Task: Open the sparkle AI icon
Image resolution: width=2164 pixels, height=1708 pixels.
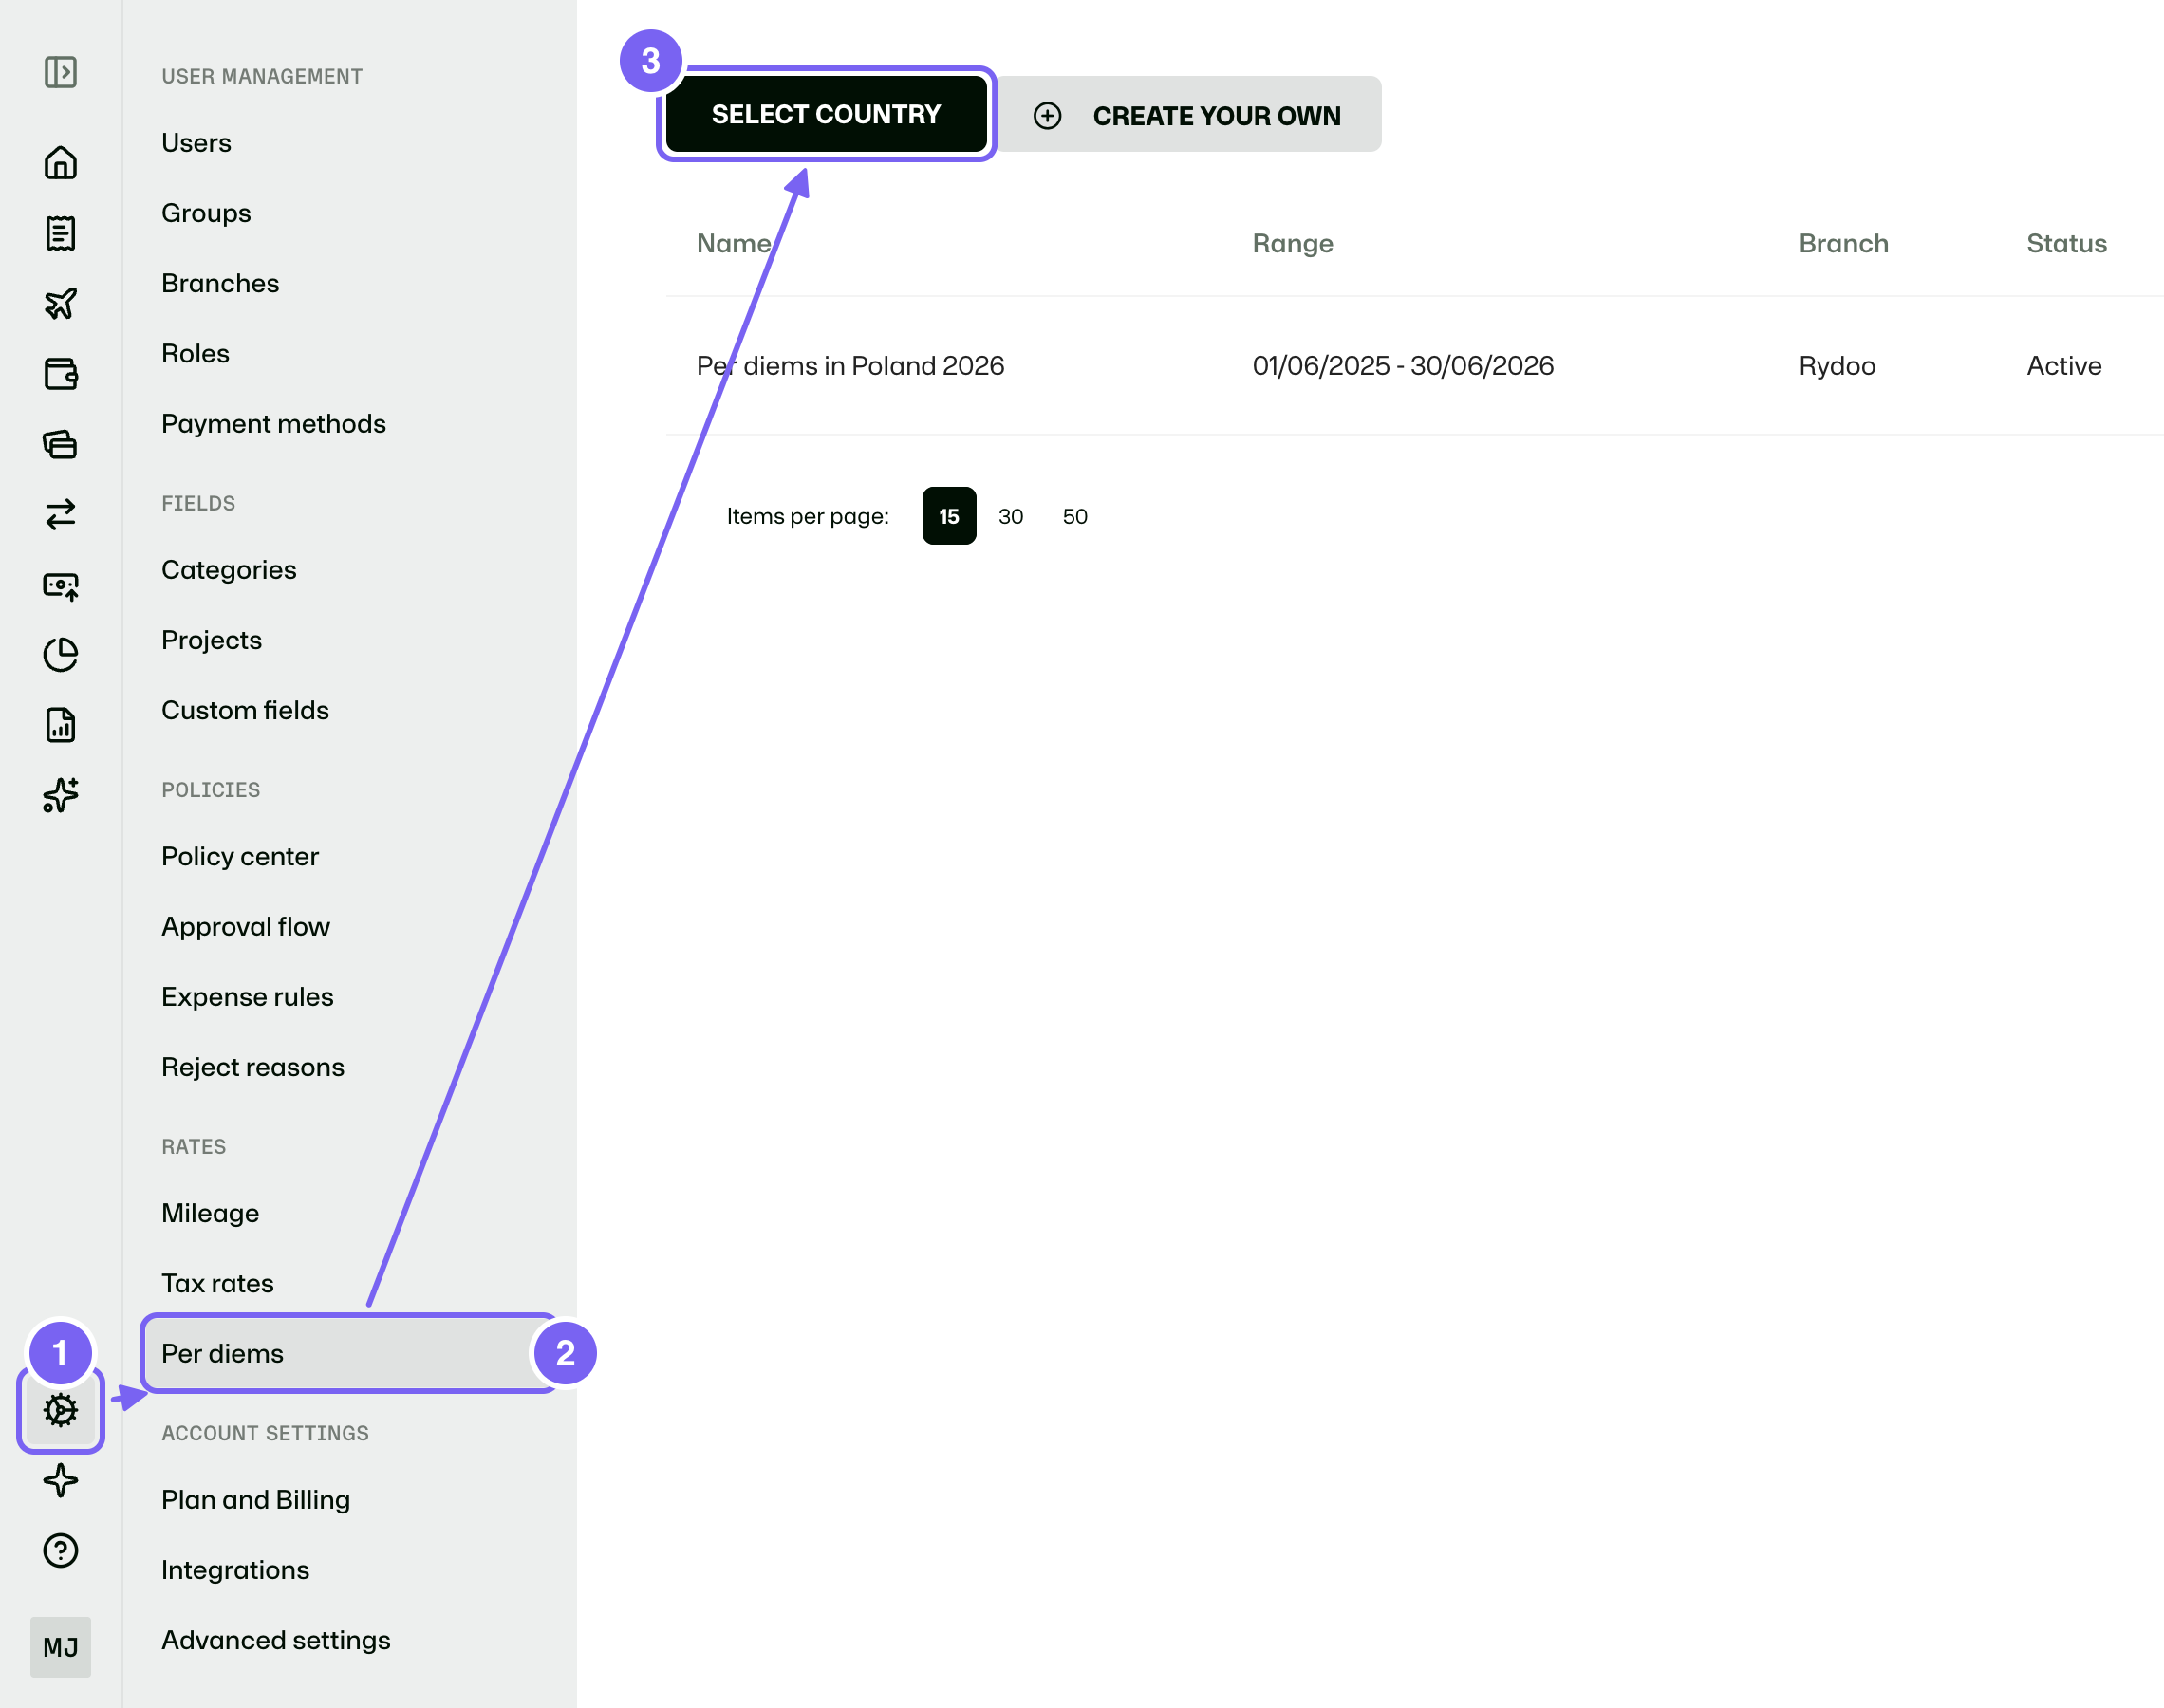Action: pyautogui.click(x=60, y=795)
